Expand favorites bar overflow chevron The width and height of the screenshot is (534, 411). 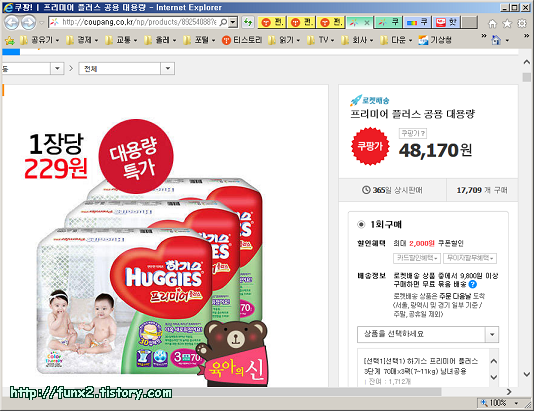484,36
